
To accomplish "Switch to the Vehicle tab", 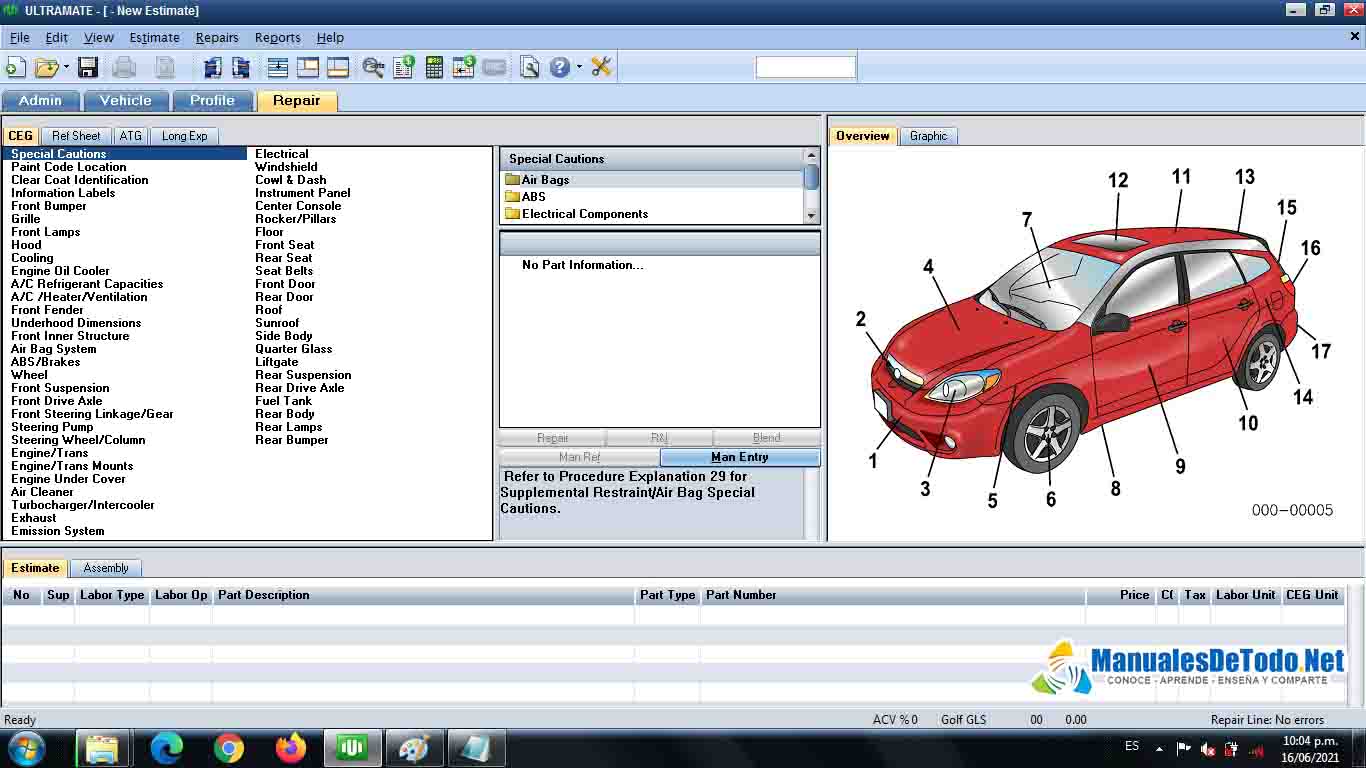I will [126, 100].
